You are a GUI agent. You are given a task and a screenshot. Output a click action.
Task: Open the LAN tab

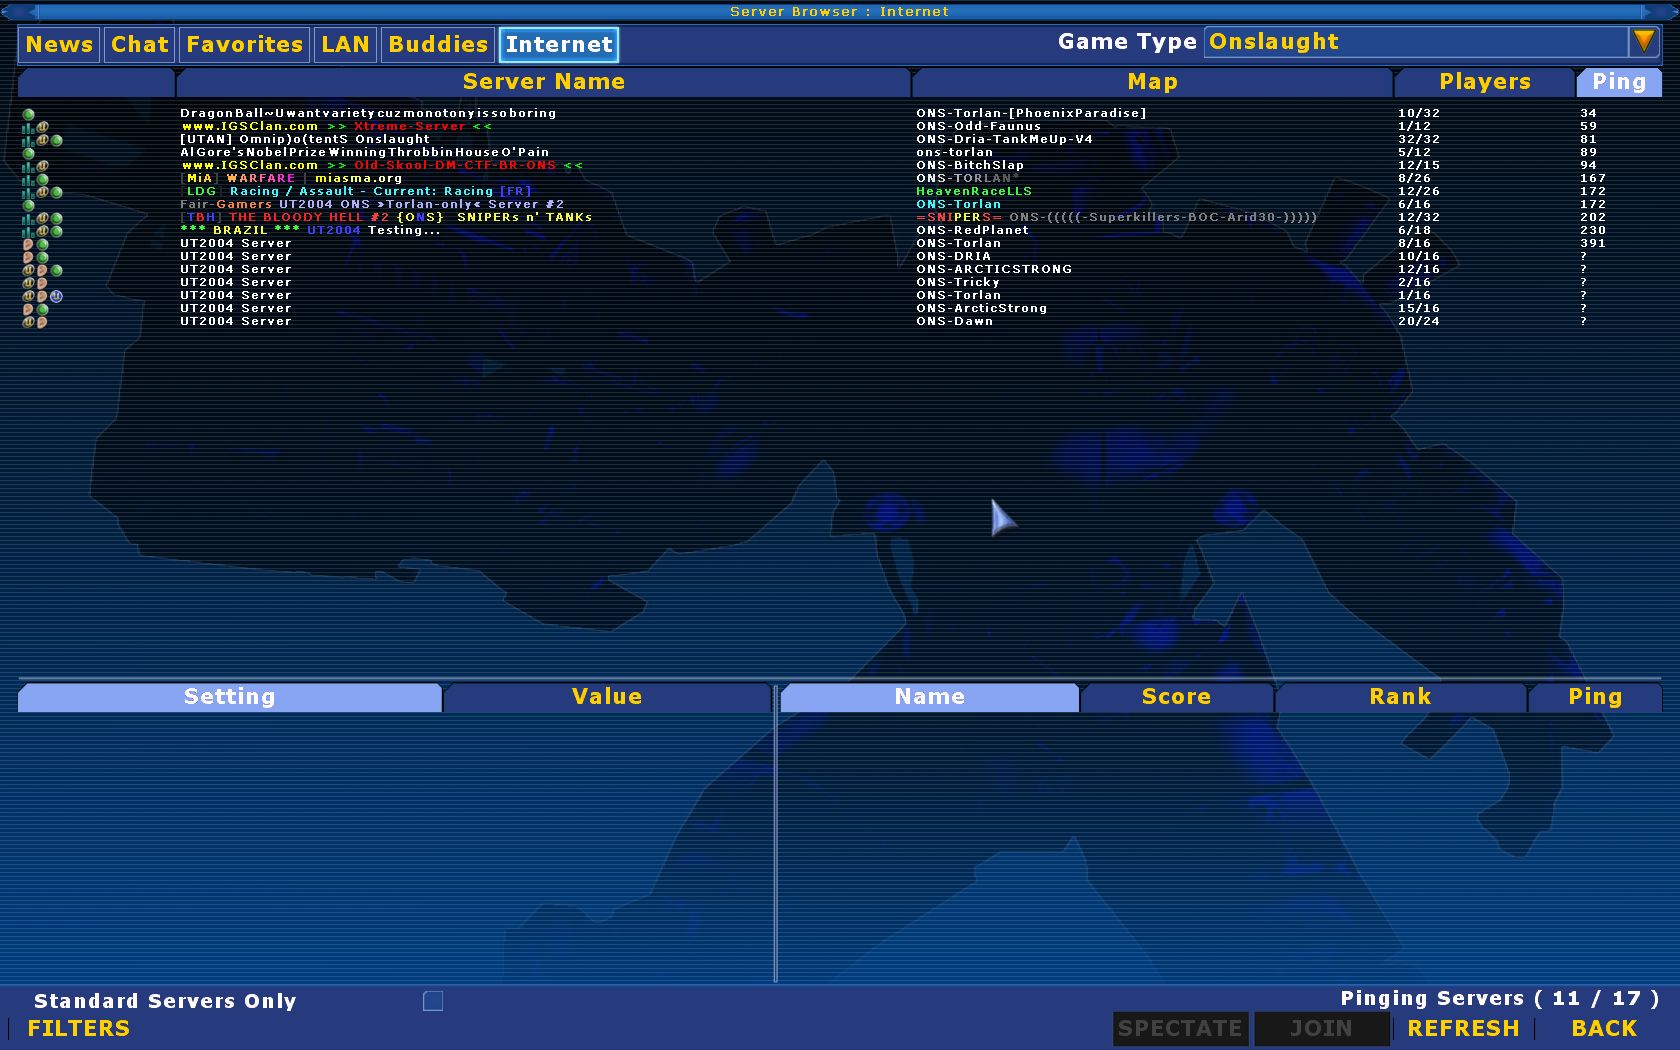click(345, 44)
